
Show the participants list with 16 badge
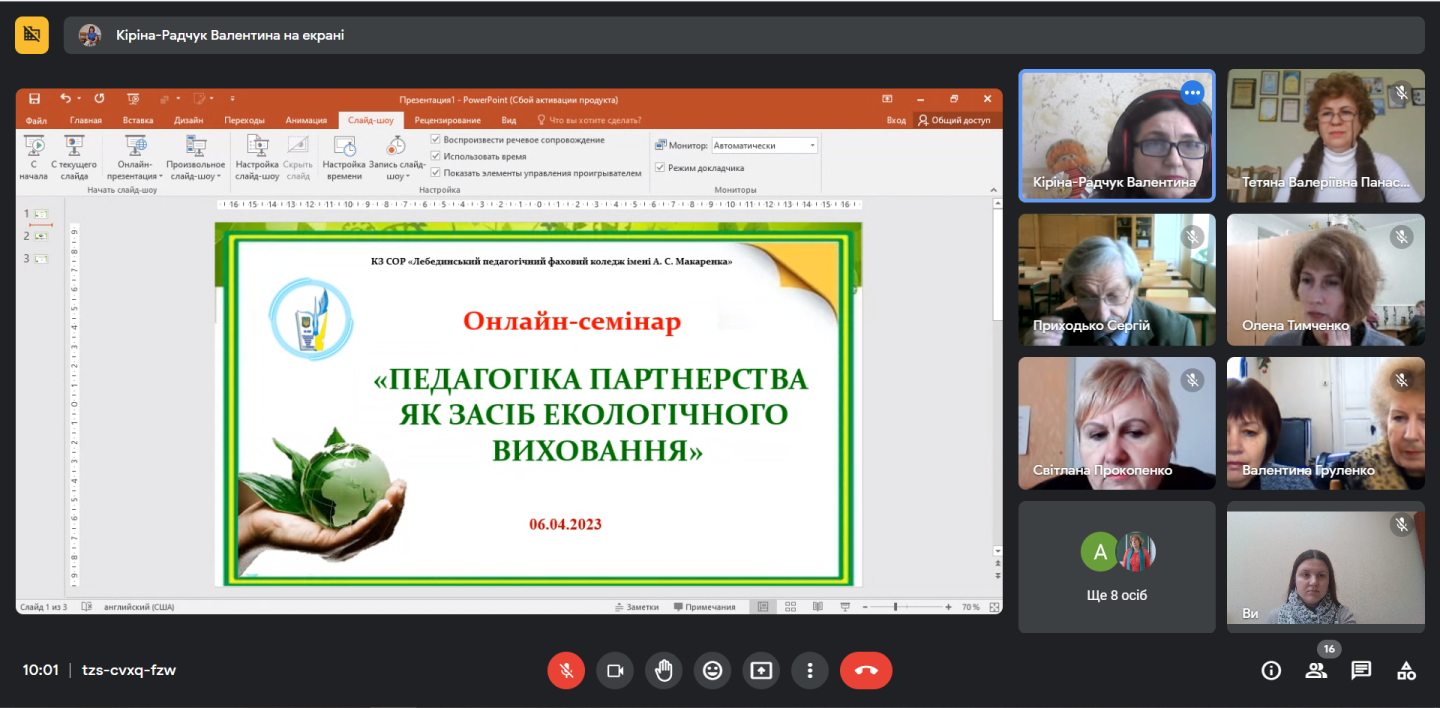pyautogui.click(x=1316, y=670)
